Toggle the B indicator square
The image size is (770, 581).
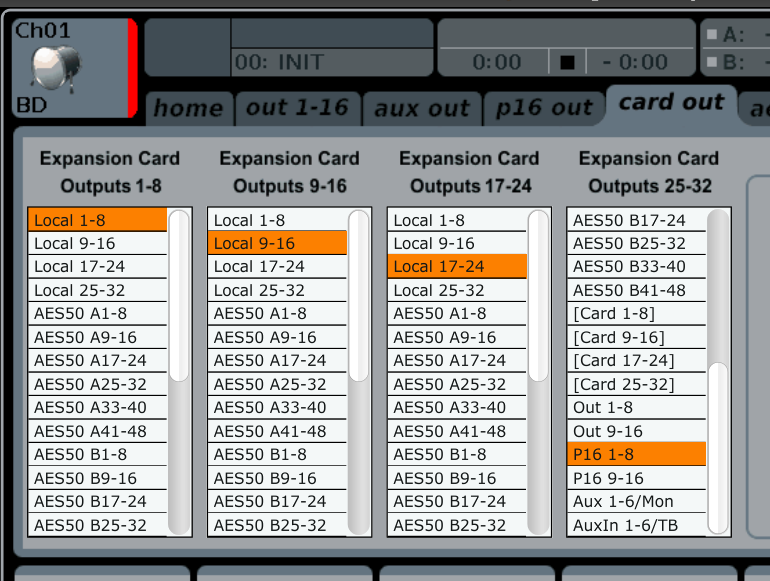(x=712, y=62)
